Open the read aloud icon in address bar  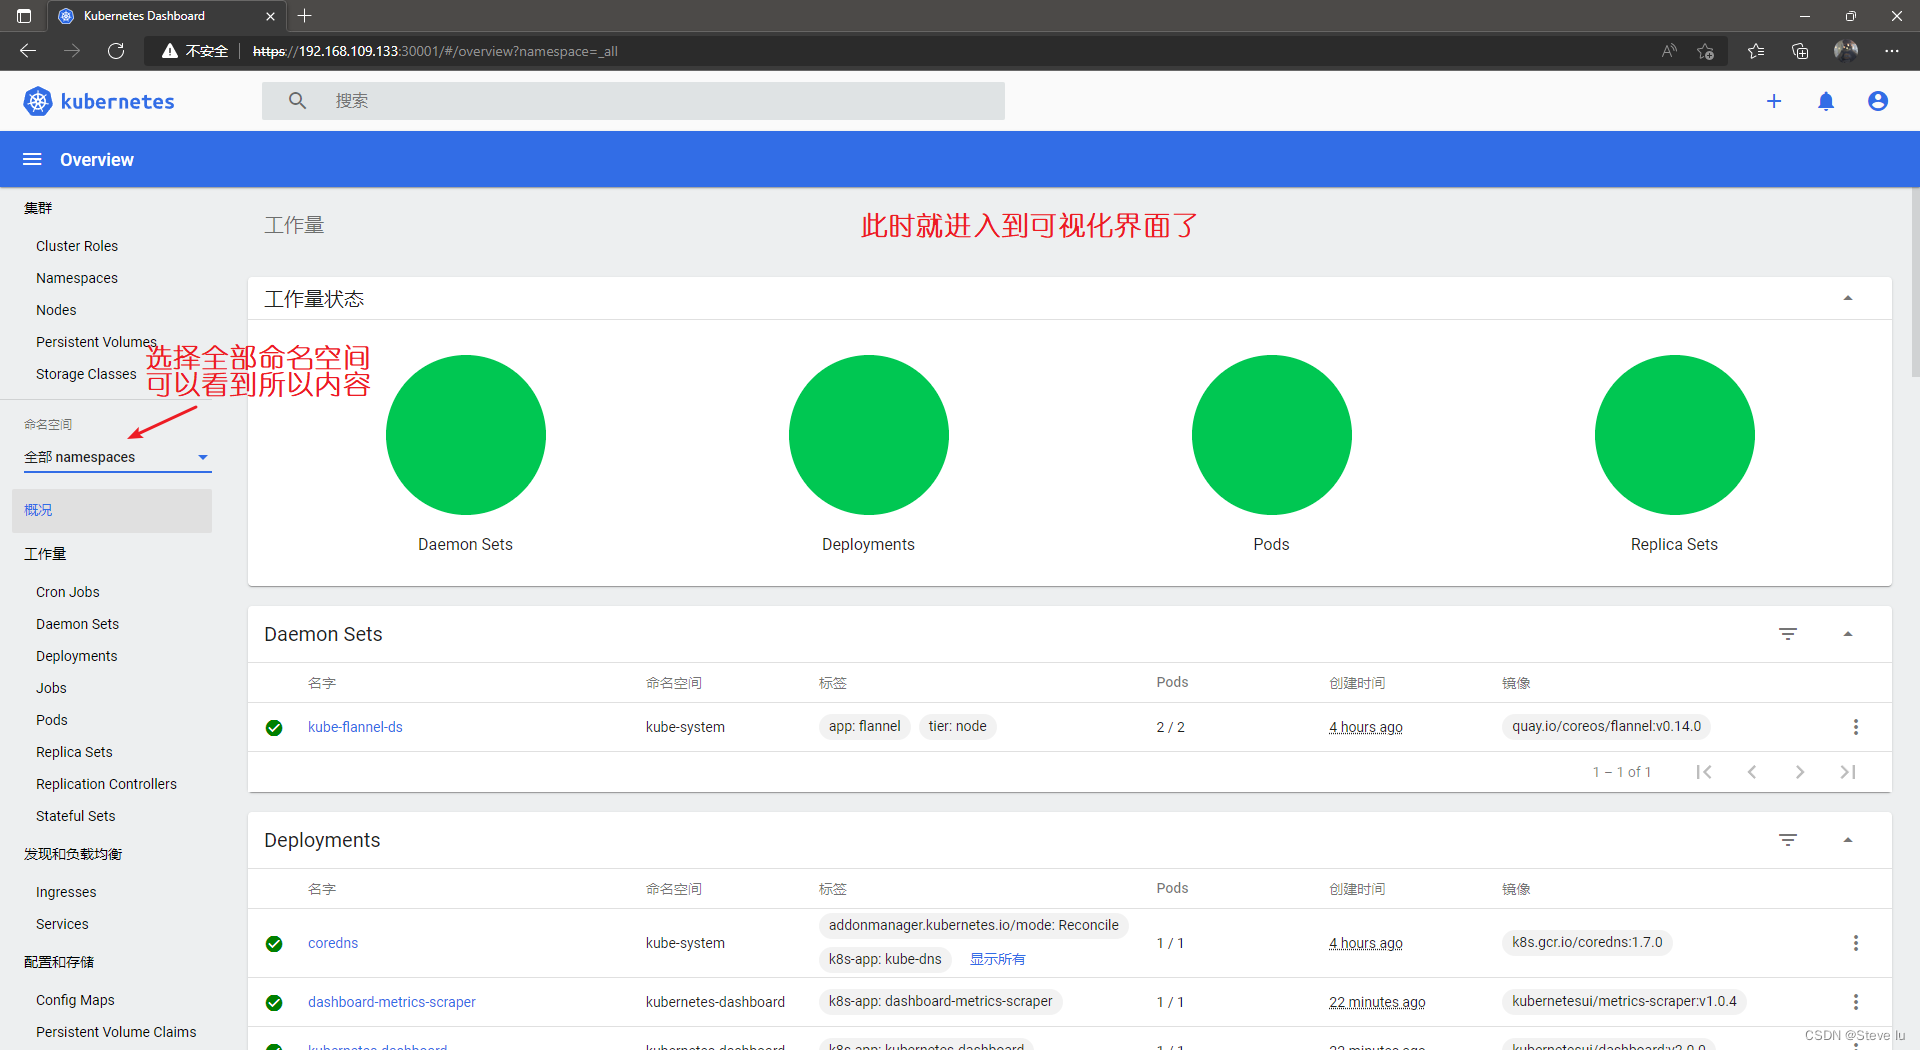[1669, 51]
